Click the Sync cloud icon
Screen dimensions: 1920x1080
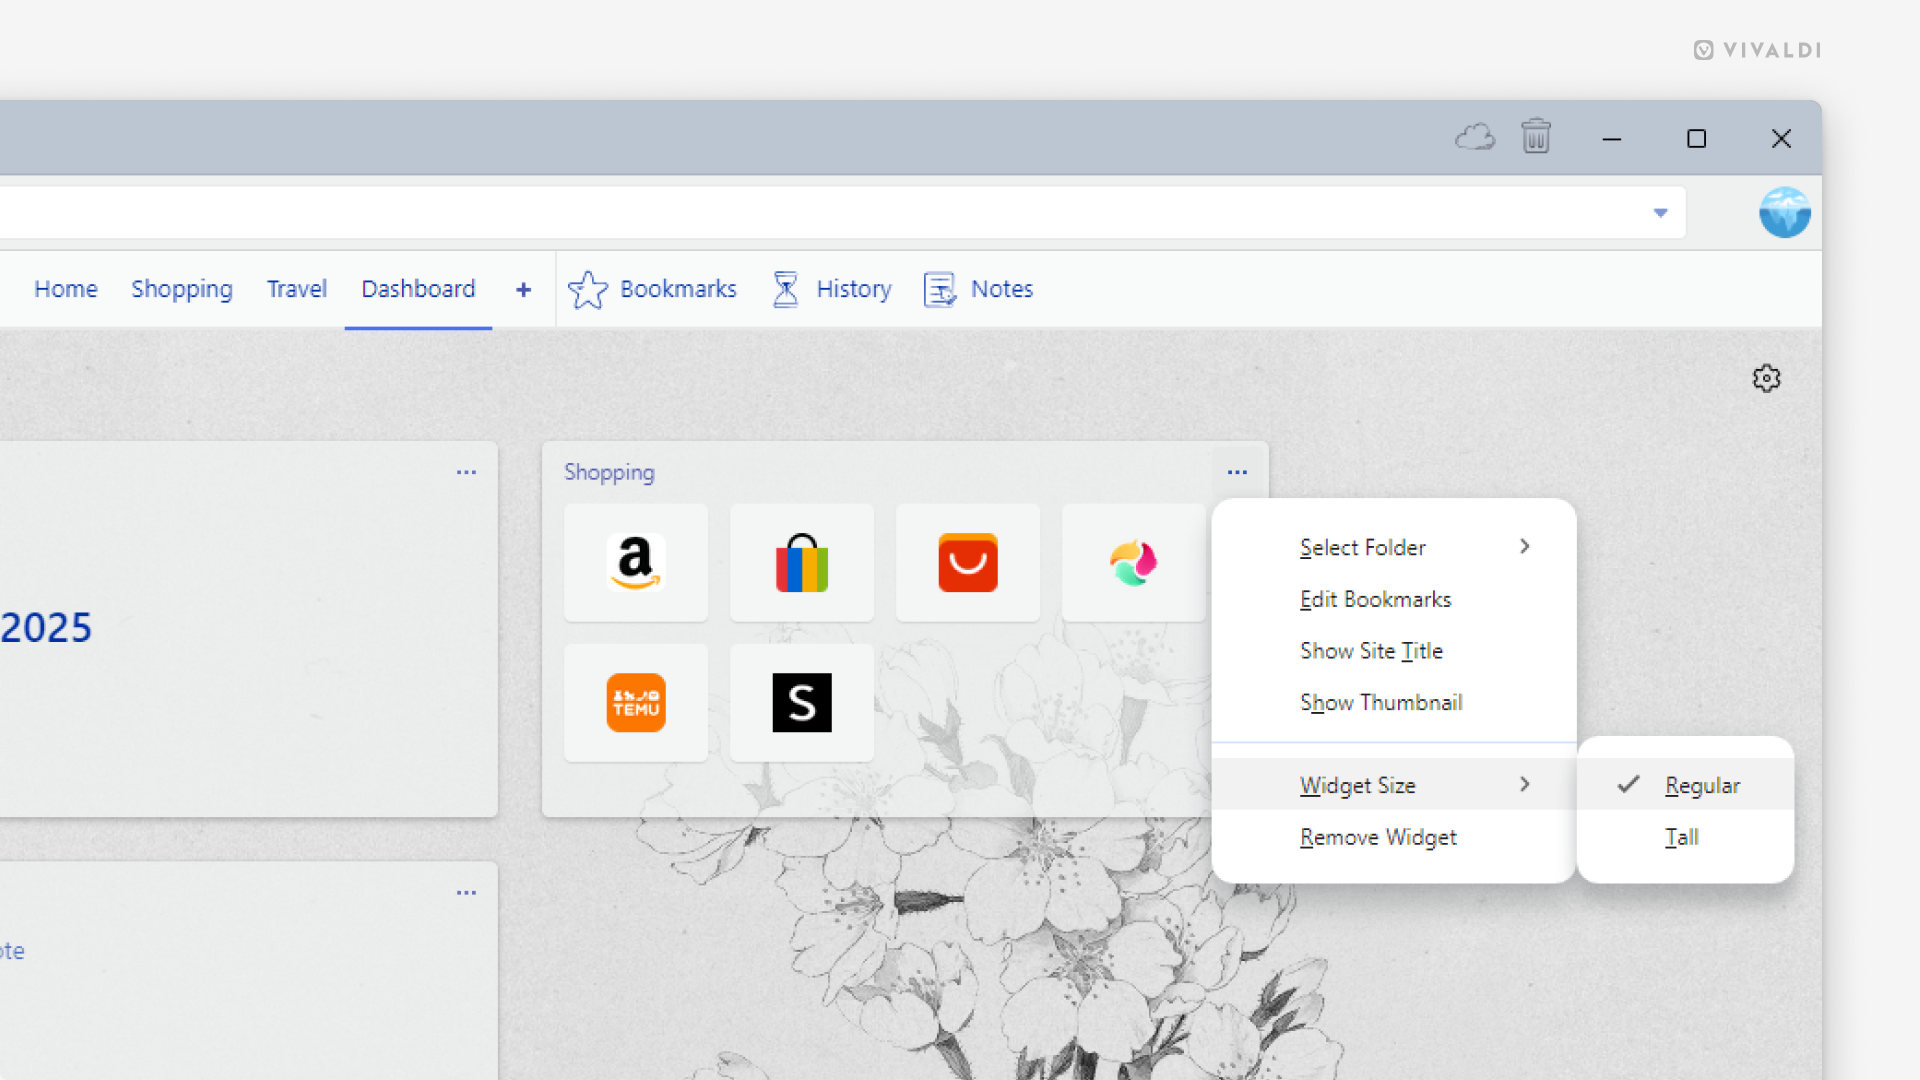coord(1476,137)
